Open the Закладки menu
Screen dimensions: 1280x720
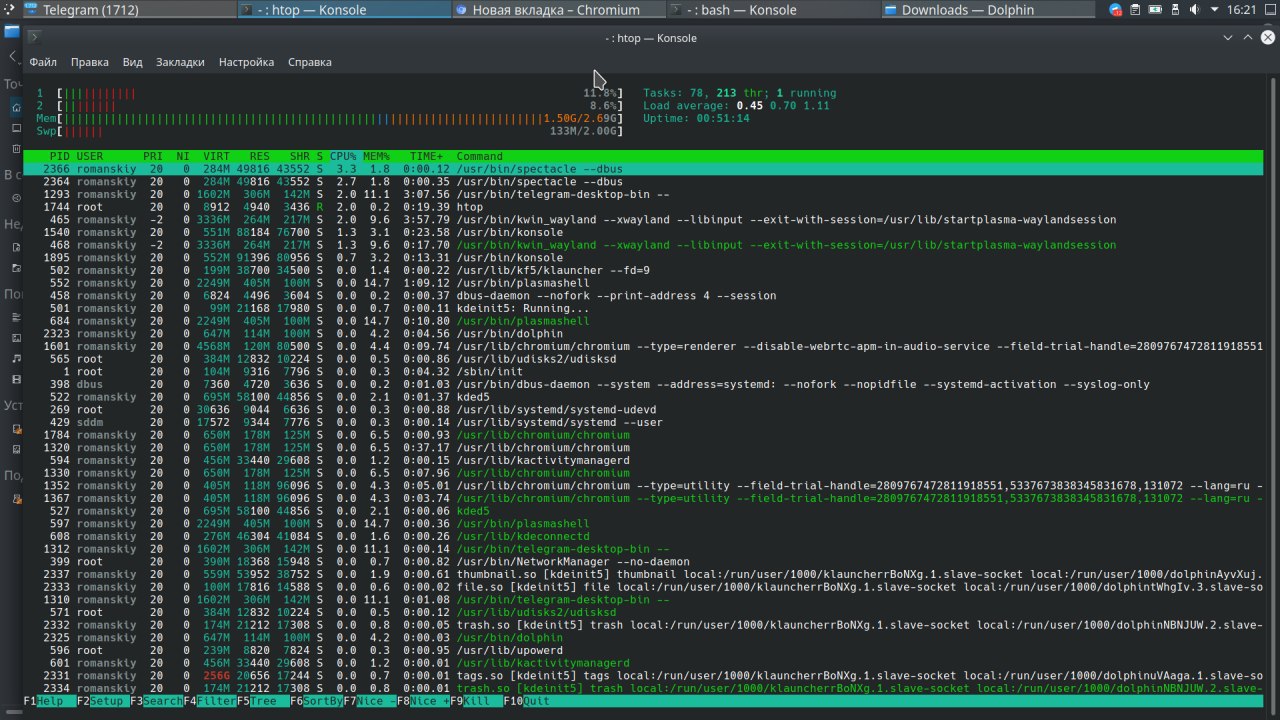180,62
